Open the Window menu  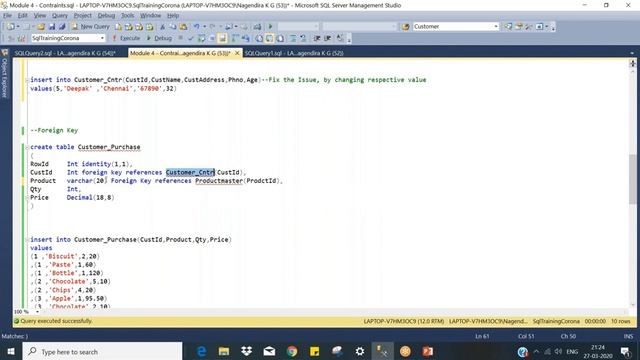[x=150, y=16]
